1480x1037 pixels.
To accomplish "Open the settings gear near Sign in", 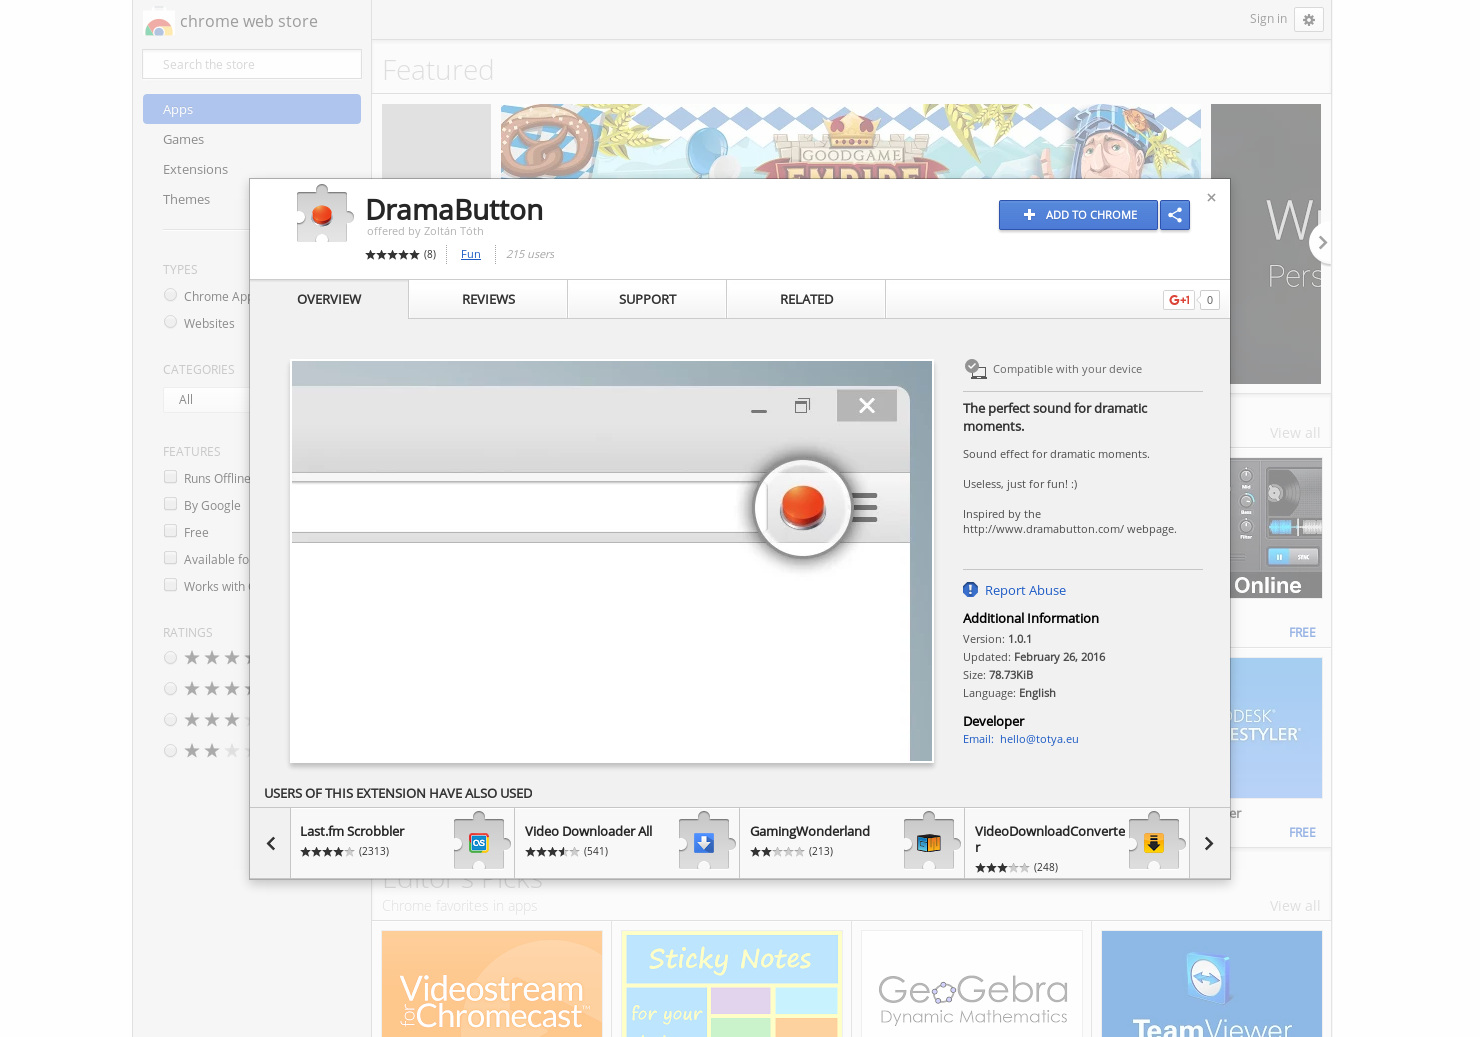I will (x=1309, y=19).
